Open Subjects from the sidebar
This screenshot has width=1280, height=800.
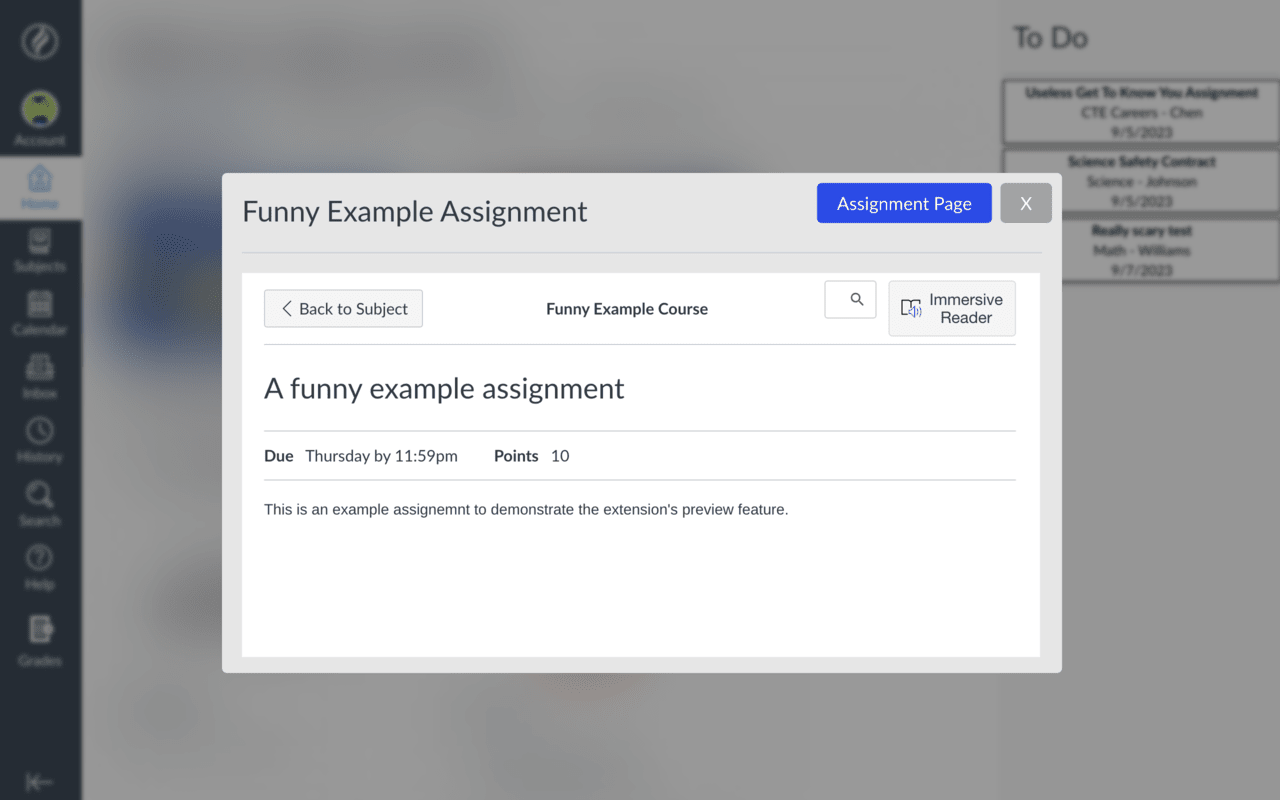coord(40,250)
